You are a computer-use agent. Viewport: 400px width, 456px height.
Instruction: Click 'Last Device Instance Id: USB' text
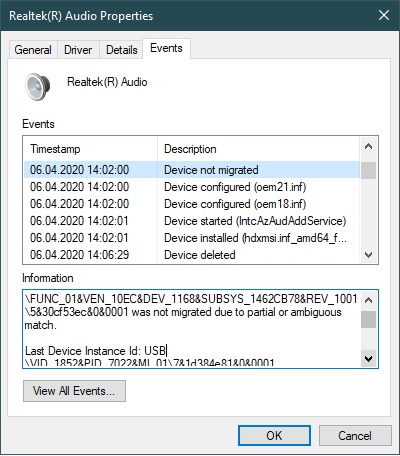click(x=95, y=351)
